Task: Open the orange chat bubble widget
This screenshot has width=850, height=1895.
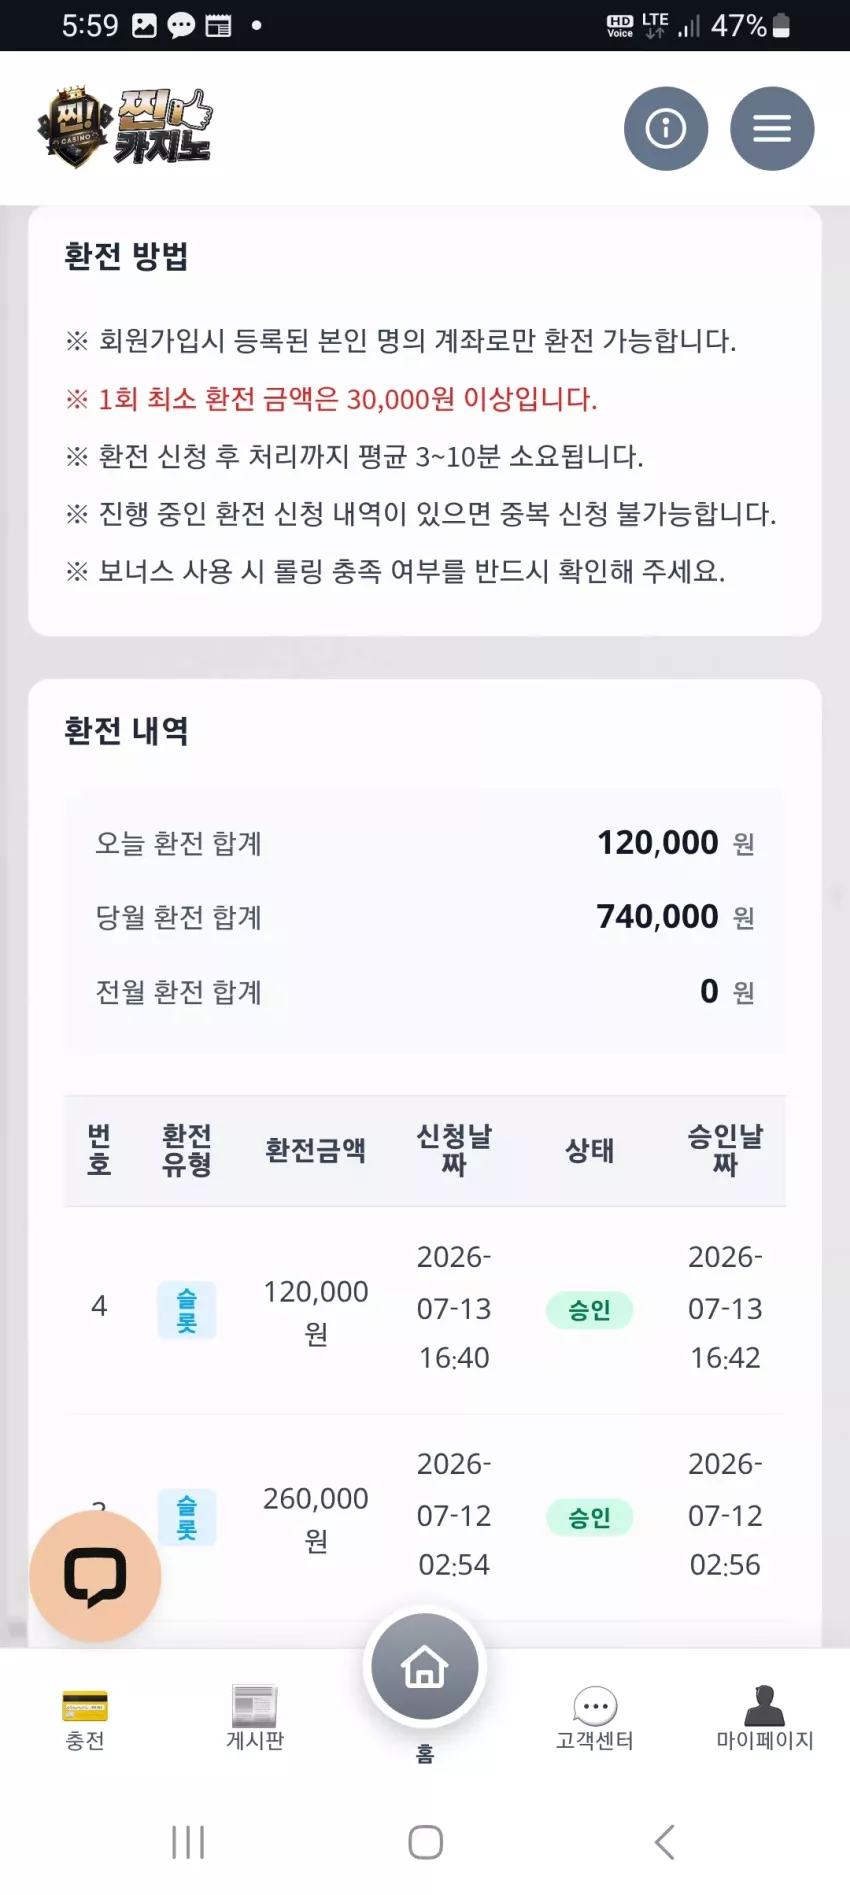Action: (x=95, y=1576)
